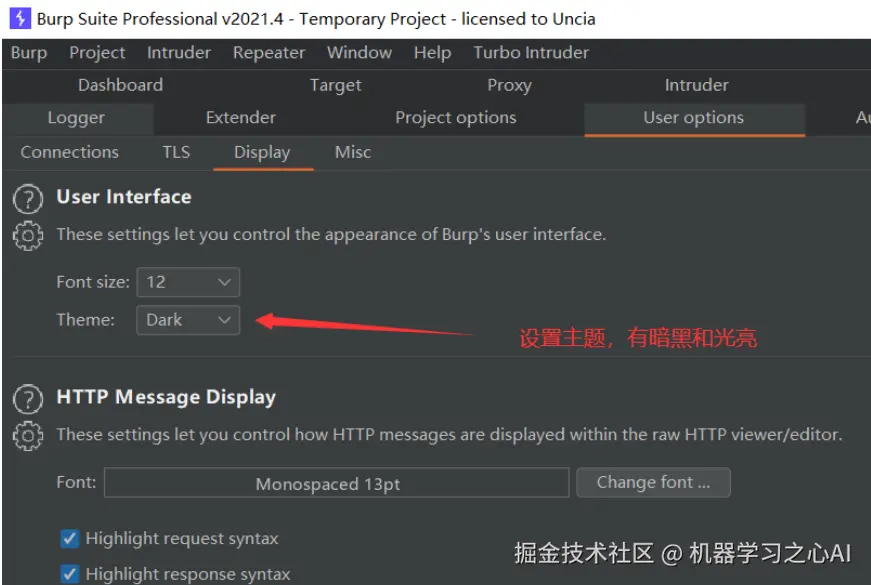Open the Turbo Intruder menu

click(x=530, y=53)
